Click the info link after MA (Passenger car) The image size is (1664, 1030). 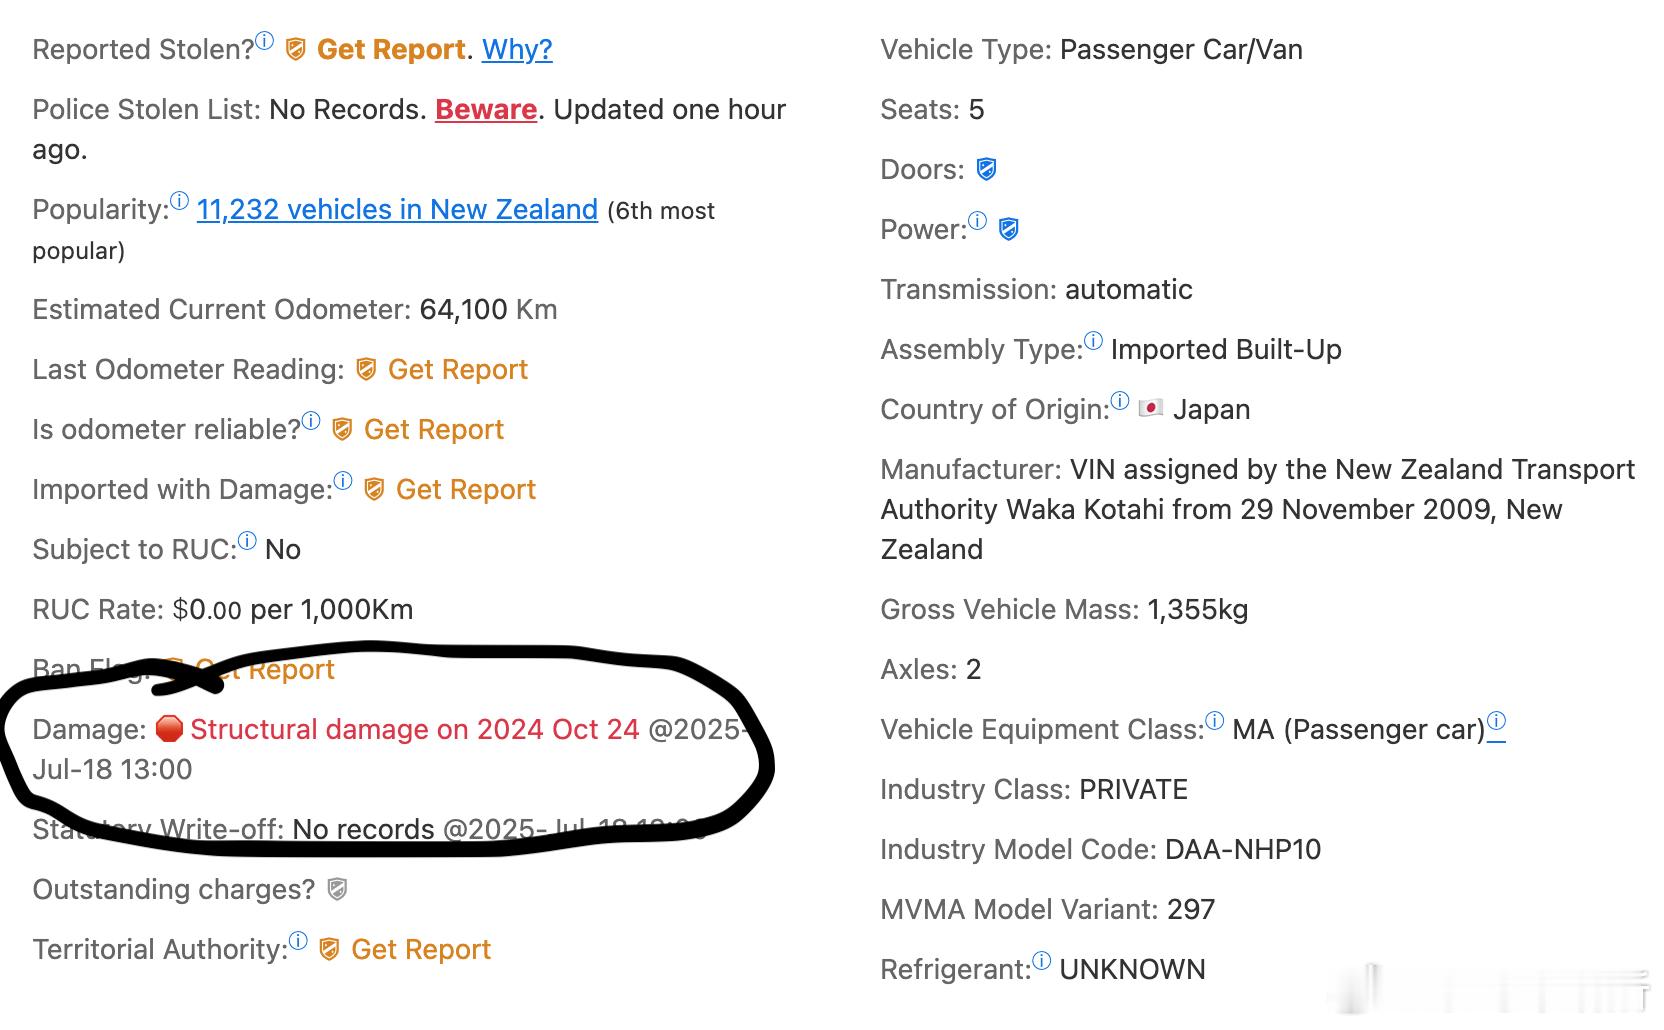pyautogui.click(x=1496, y=723)
